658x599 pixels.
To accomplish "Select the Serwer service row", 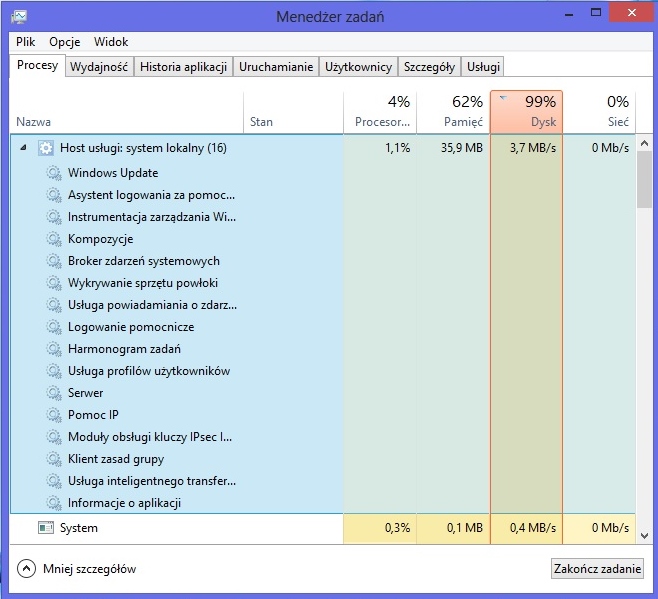I will [322, 393].
